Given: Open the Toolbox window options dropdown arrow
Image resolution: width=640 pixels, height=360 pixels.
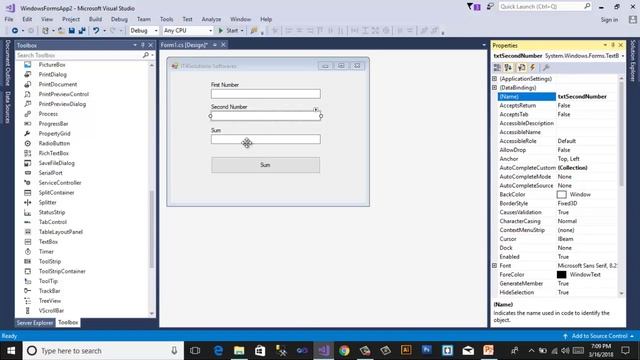Looking at the screenshot, I should click(135, 45).
